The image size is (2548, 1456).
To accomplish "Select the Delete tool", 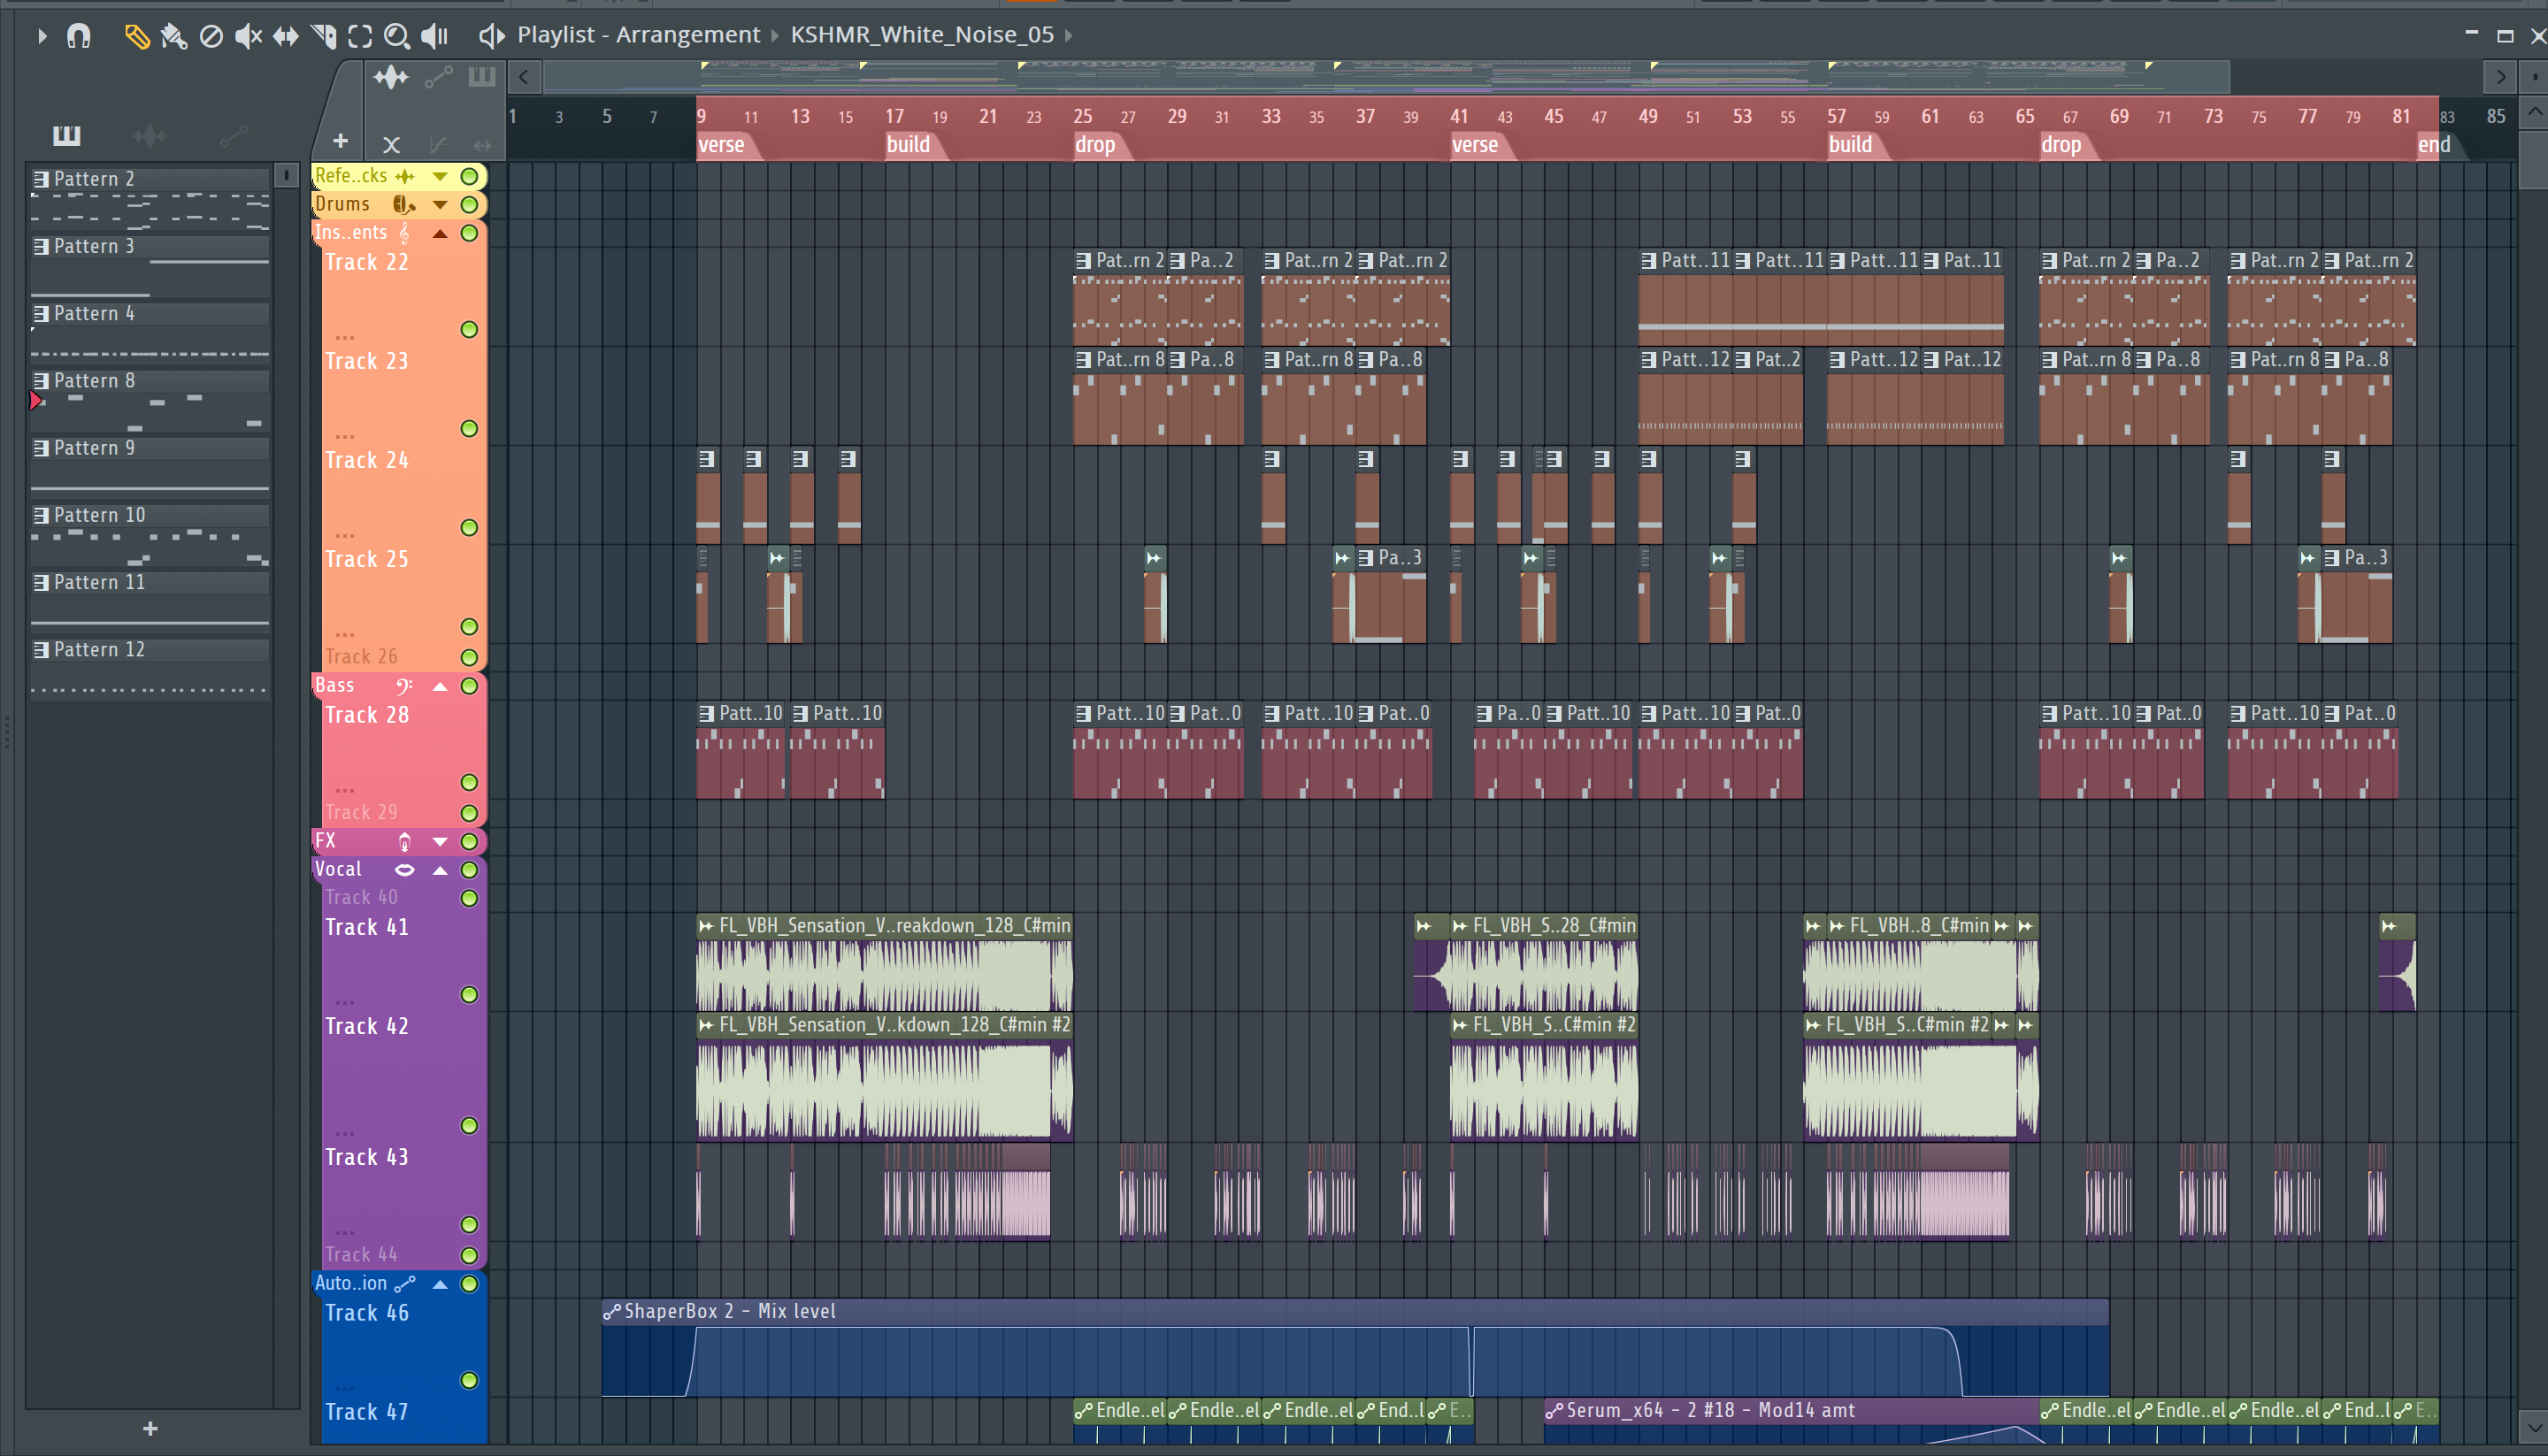I will (211, 37).
